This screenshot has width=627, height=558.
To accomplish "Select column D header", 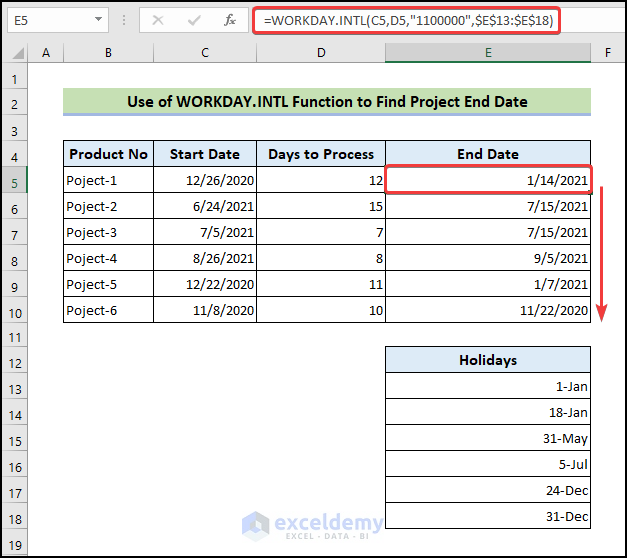I will pyautogui.click(x=321, y=53).
